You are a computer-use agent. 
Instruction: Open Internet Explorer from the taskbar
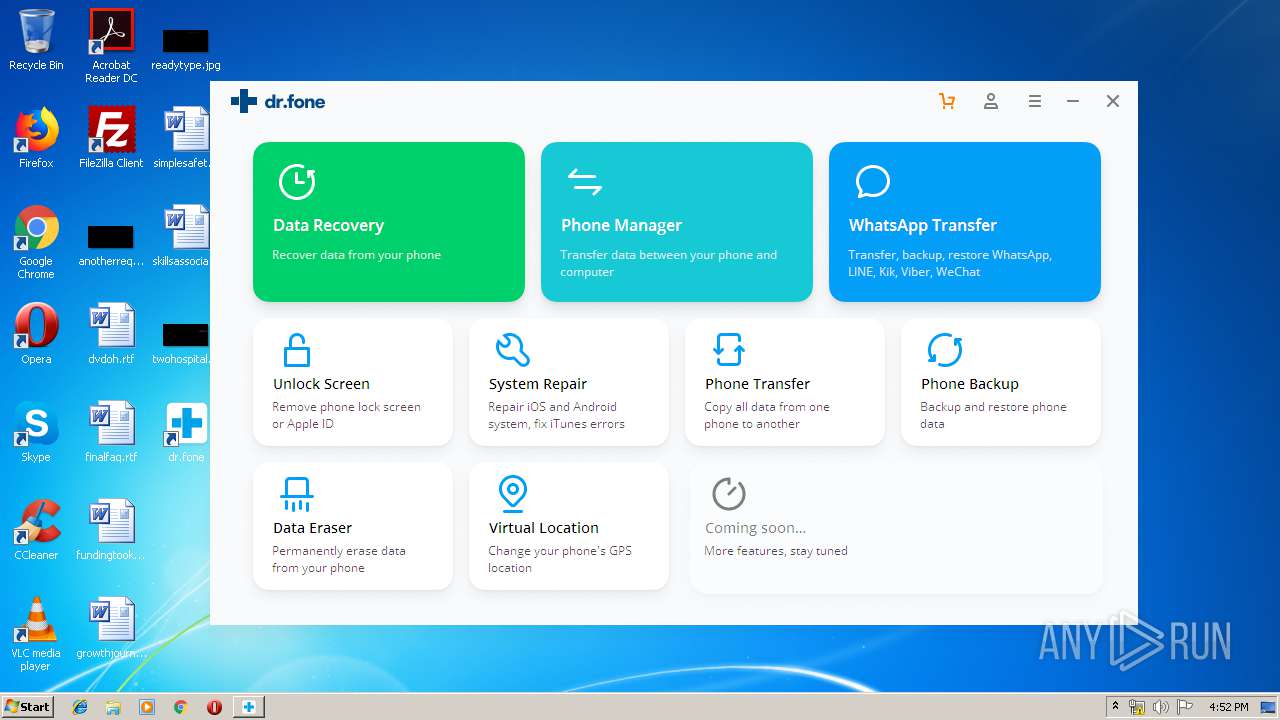[80, 707]
